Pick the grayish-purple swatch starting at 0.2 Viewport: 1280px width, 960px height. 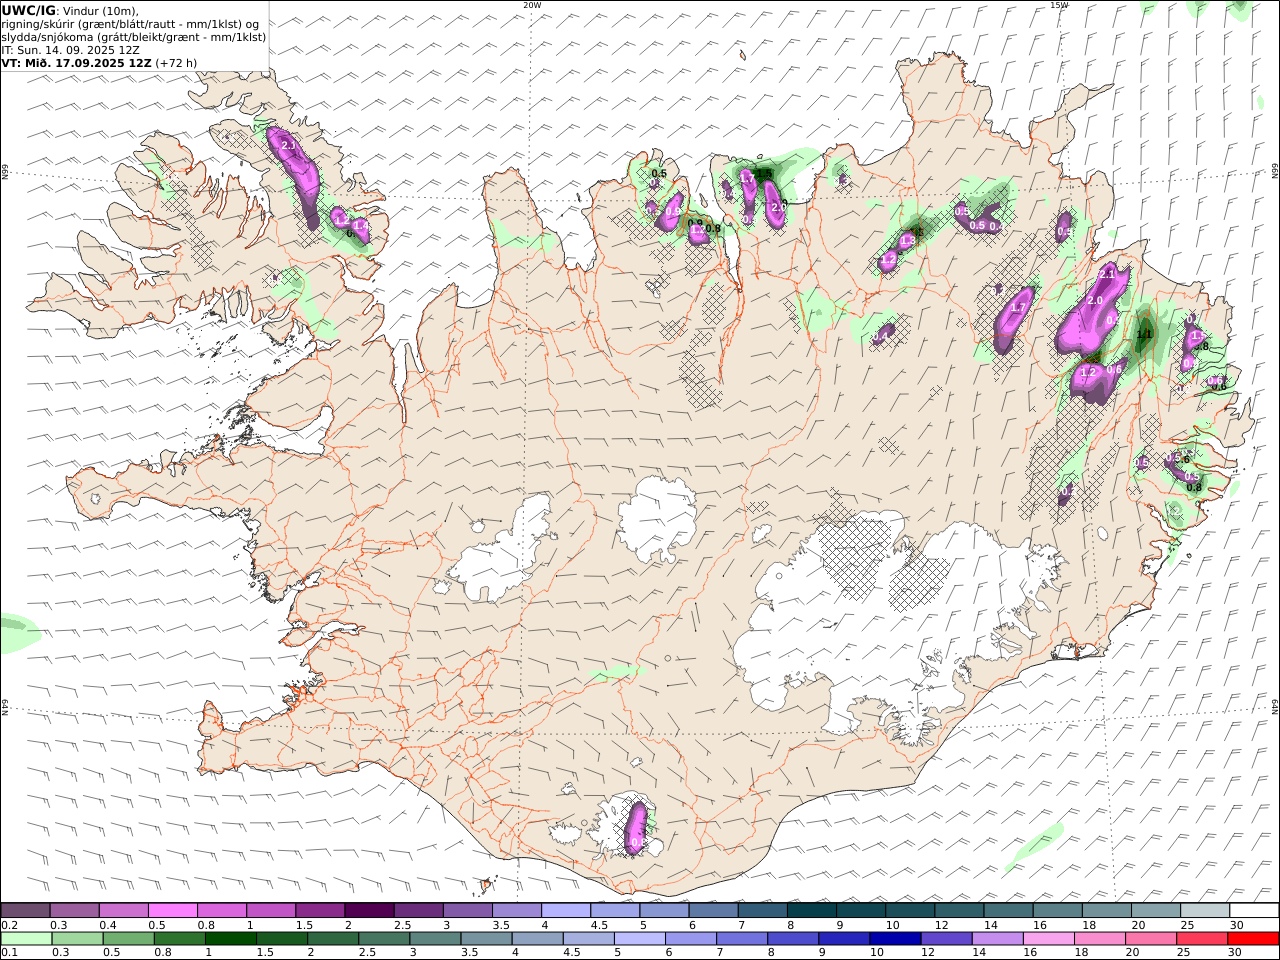coord(25,911)
